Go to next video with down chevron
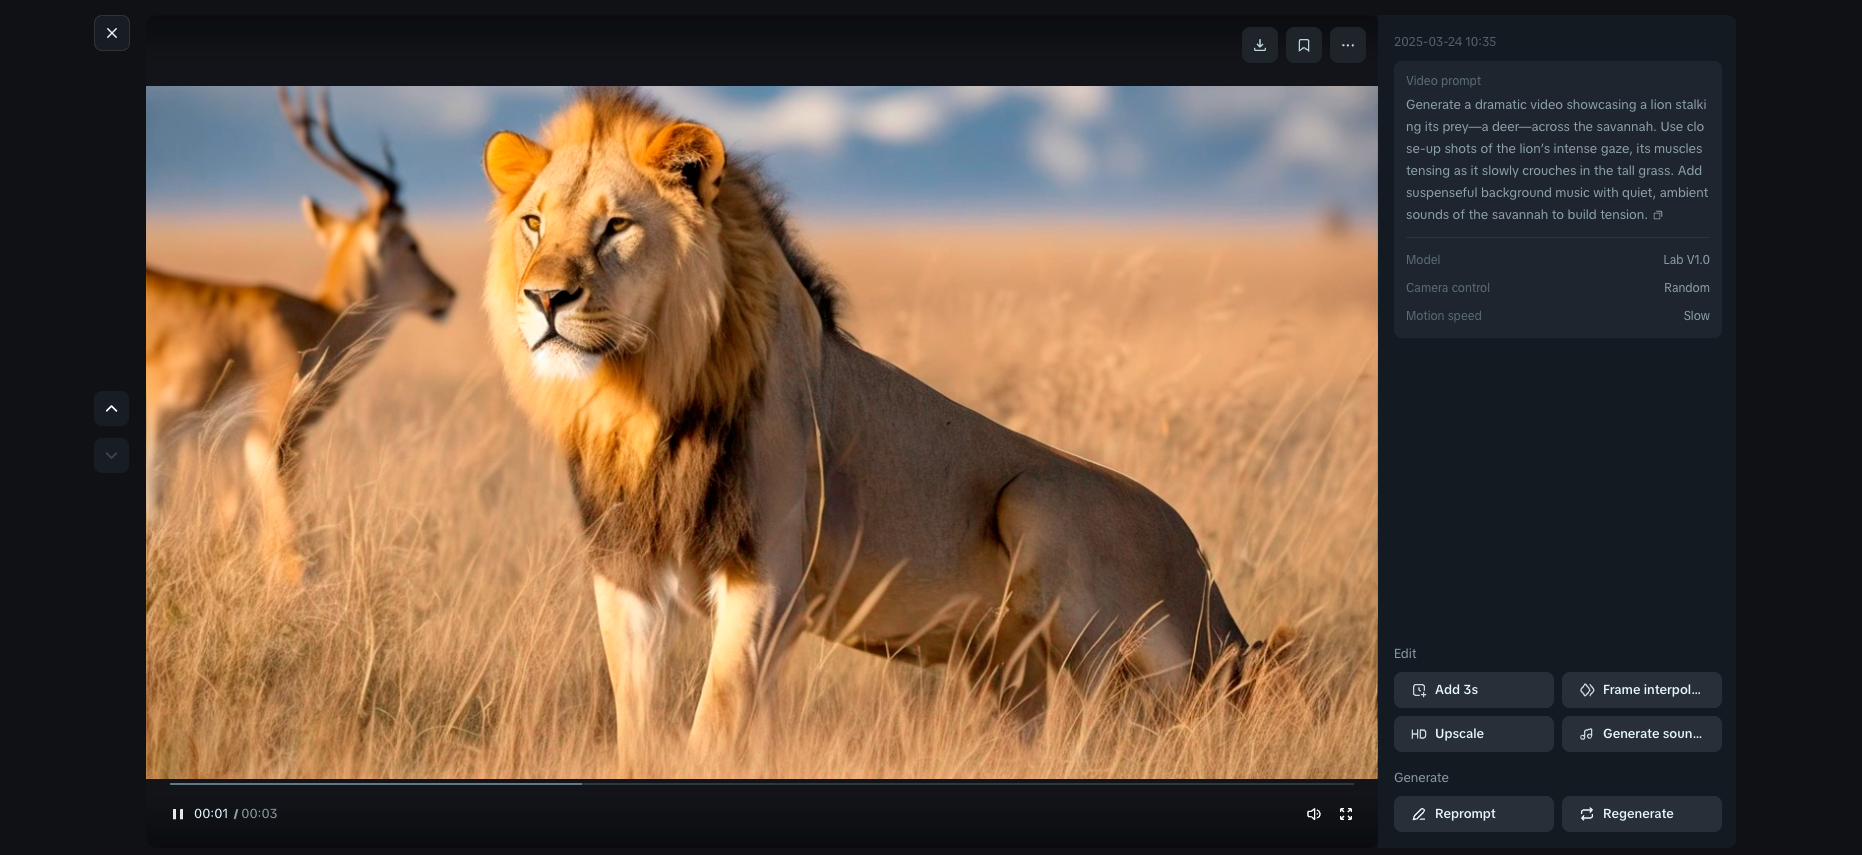Viewport: 1862px width, 855px height. coord(112,455)
